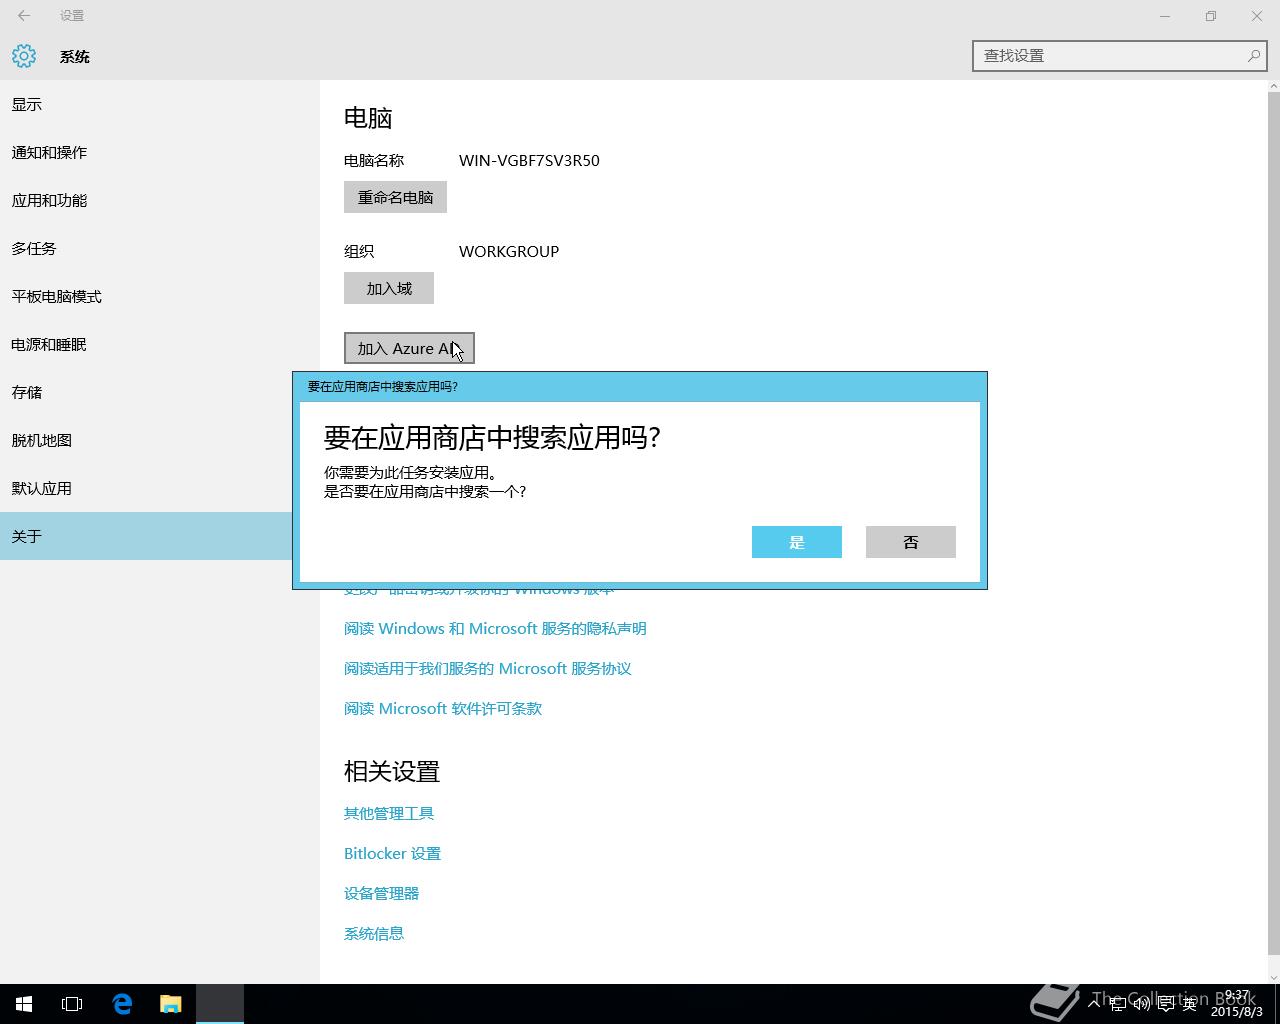The width and height of the screenshot is (1280, 1024).
Task: Click the 英 input method indicator
Action: [1189, 1004]
